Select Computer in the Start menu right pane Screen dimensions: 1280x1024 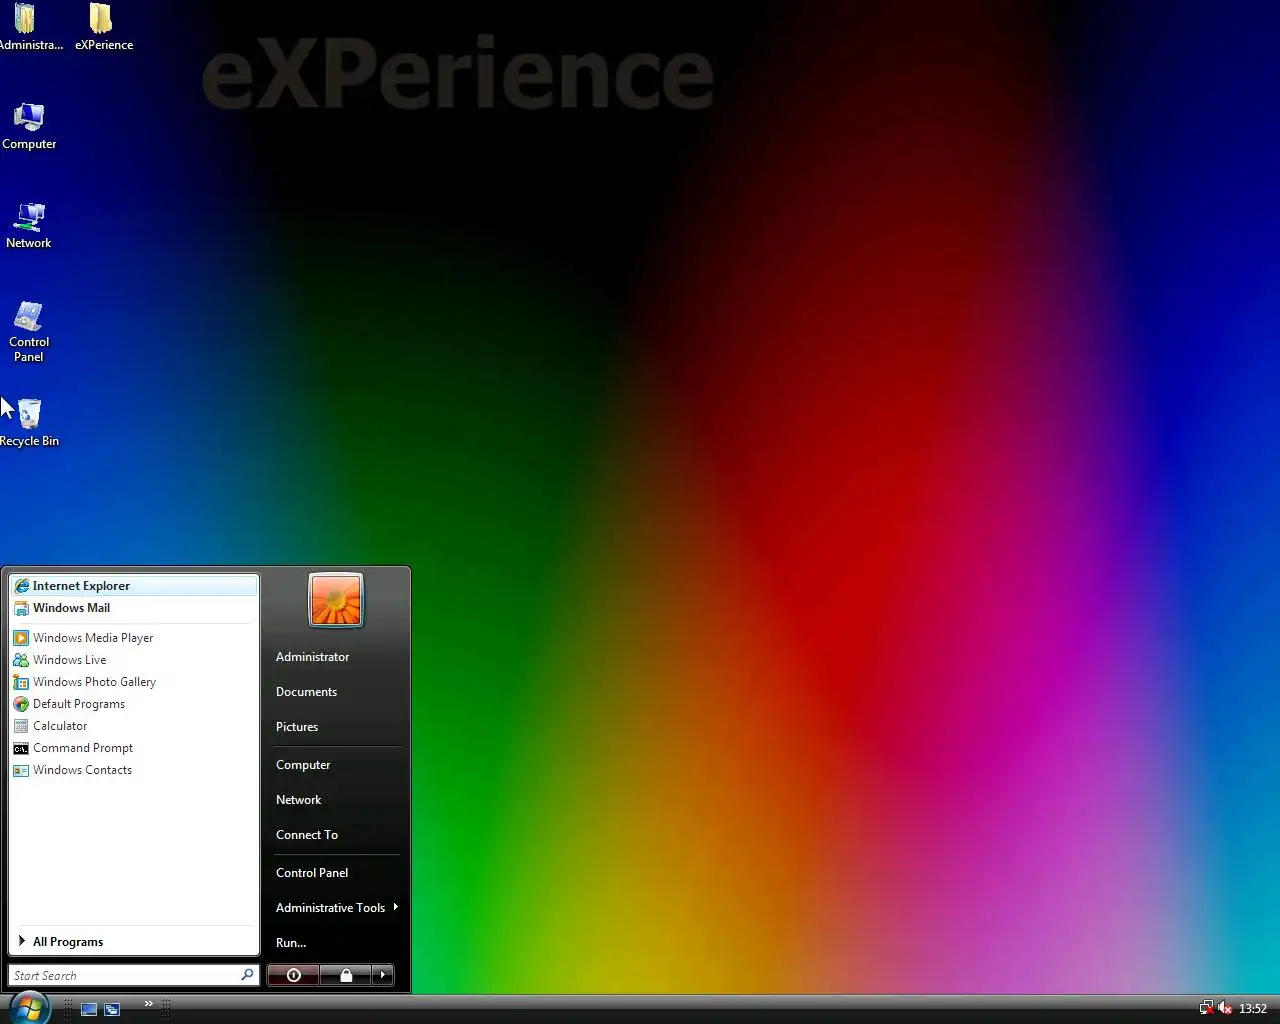pyautogui.click(x=335, y=765)
